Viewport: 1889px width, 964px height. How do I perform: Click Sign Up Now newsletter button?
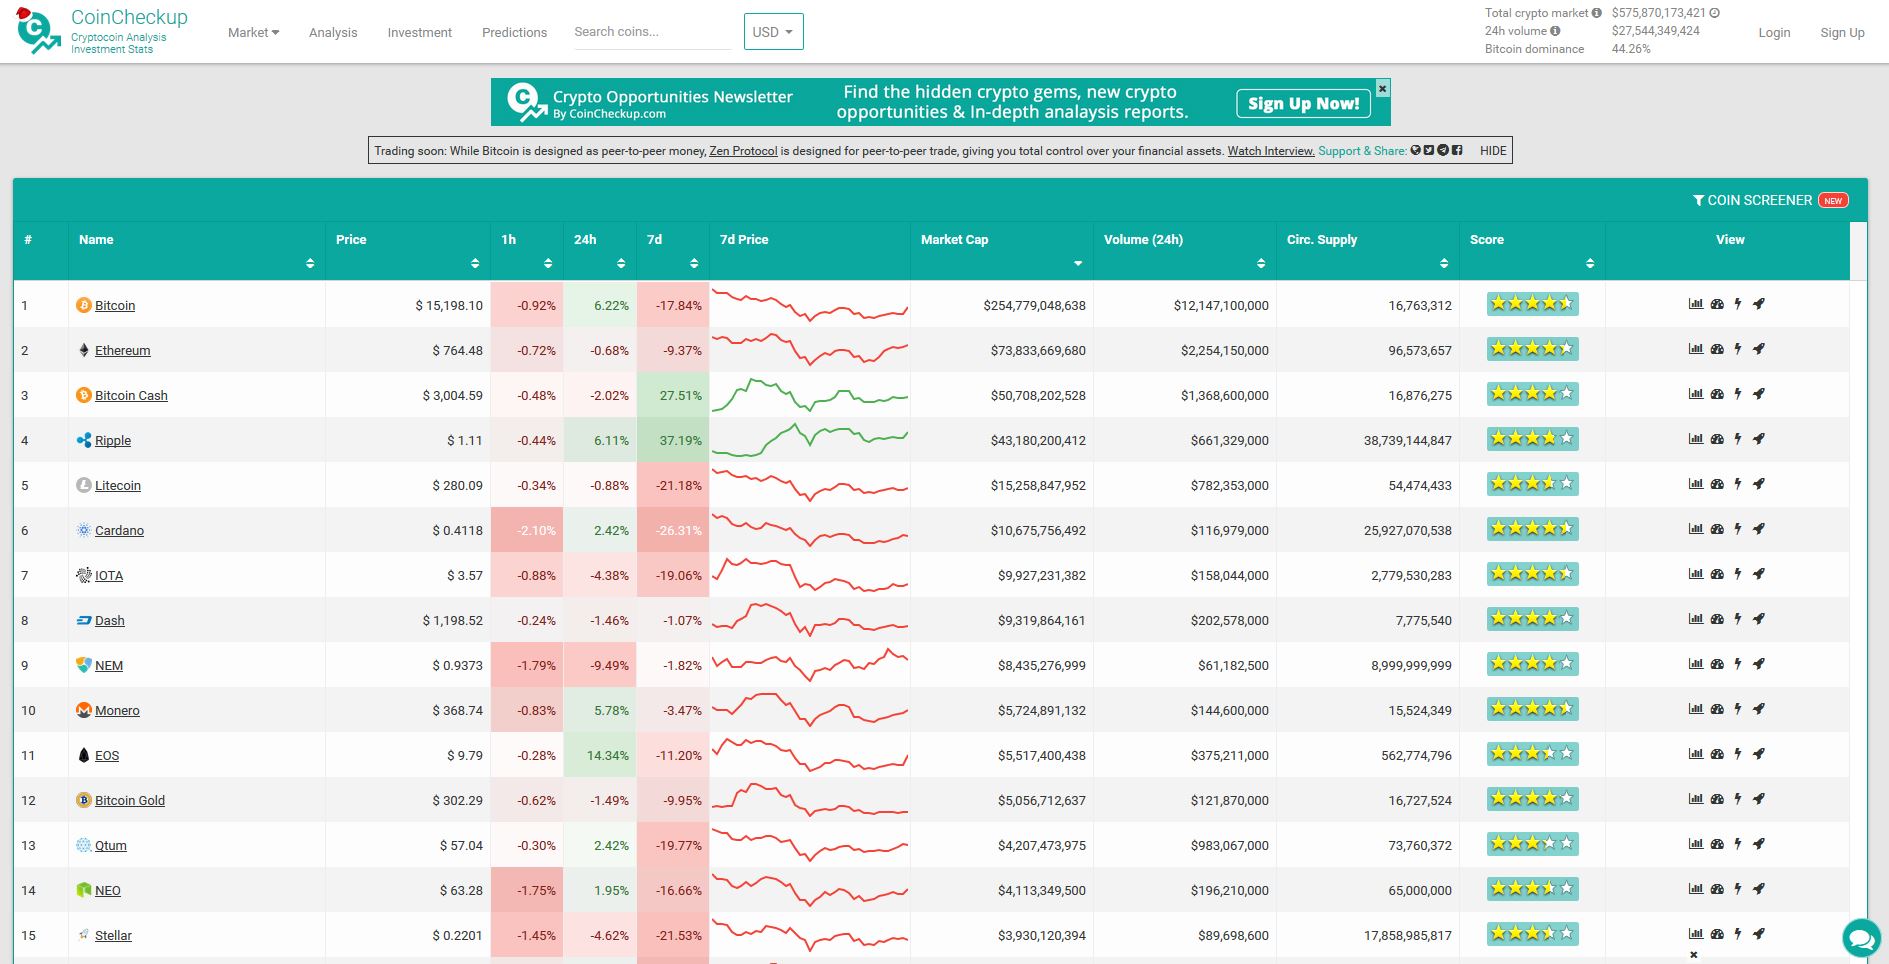[x=1303, y=103]
